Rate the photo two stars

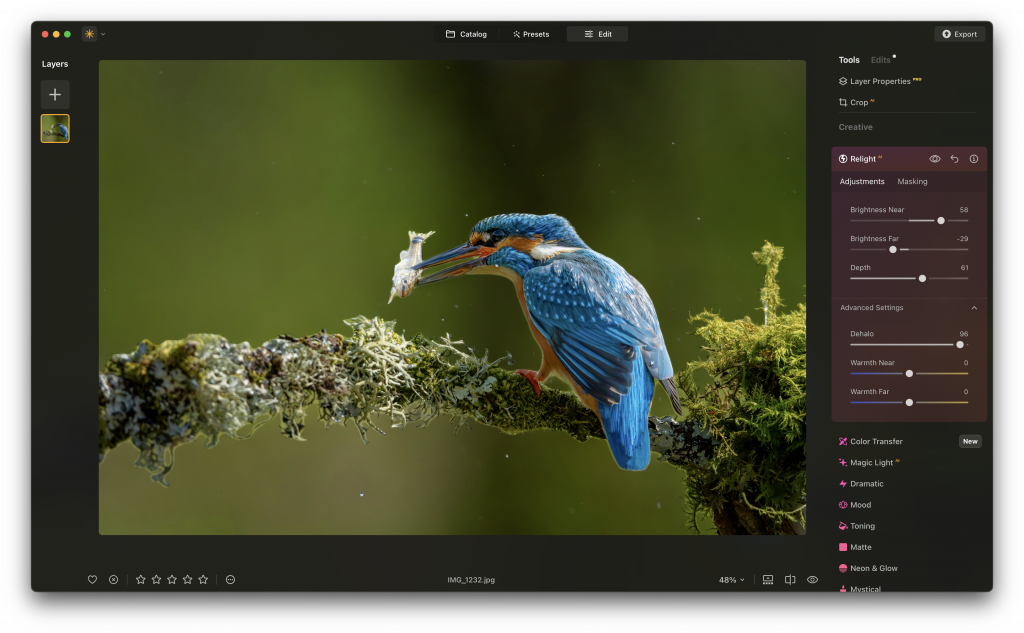point(156,579)
